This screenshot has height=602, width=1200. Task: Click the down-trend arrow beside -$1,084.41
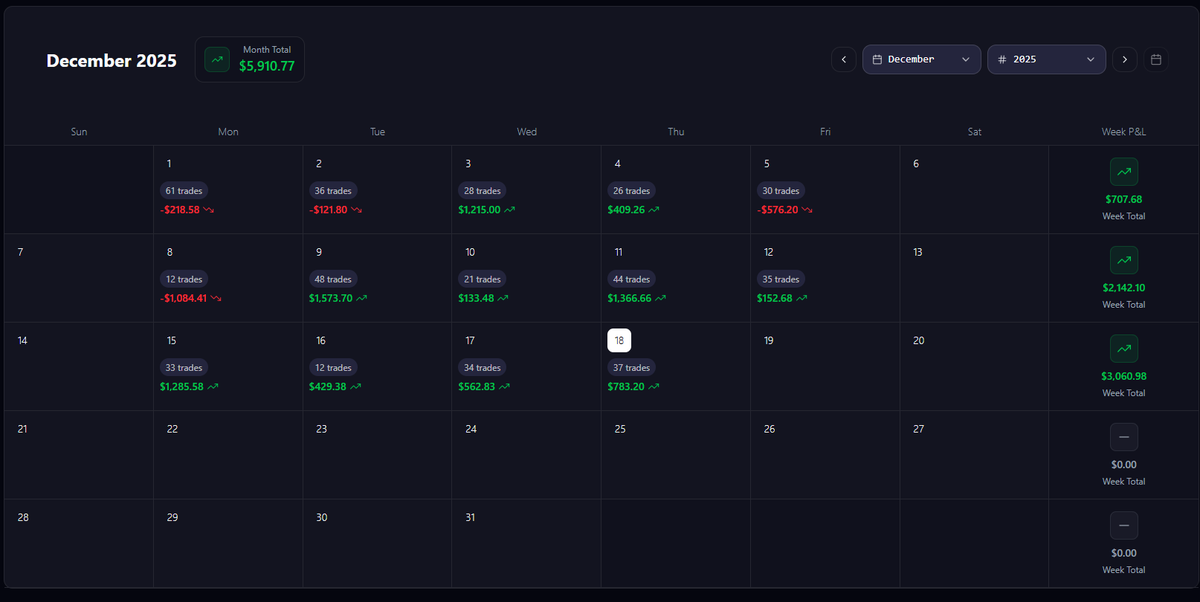pyautogui.click(x=216, y=298)
